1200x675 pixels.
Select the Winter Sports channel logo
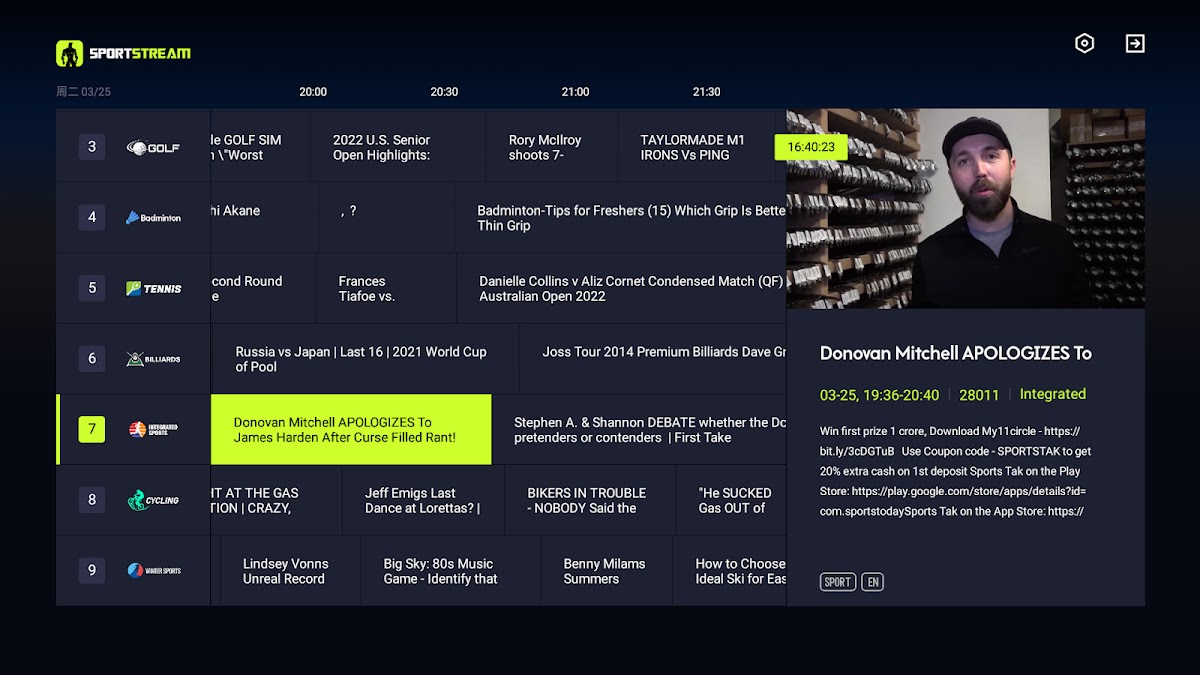(153, 571)
